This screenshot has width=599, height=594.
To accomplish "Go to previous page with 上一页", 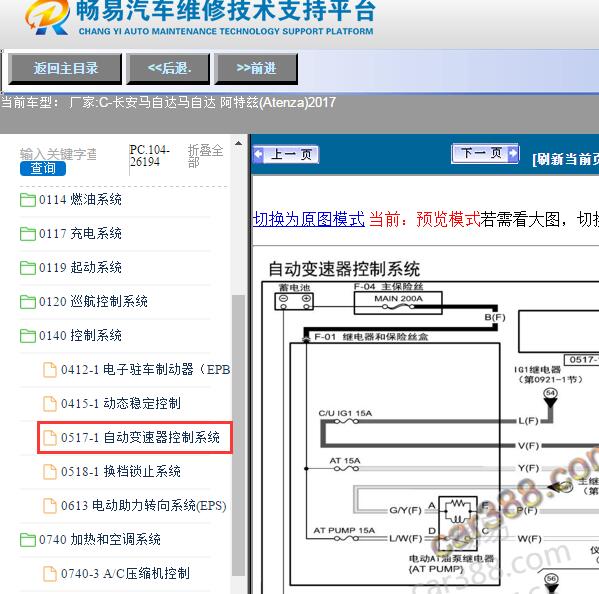I will tap(286, 155).
